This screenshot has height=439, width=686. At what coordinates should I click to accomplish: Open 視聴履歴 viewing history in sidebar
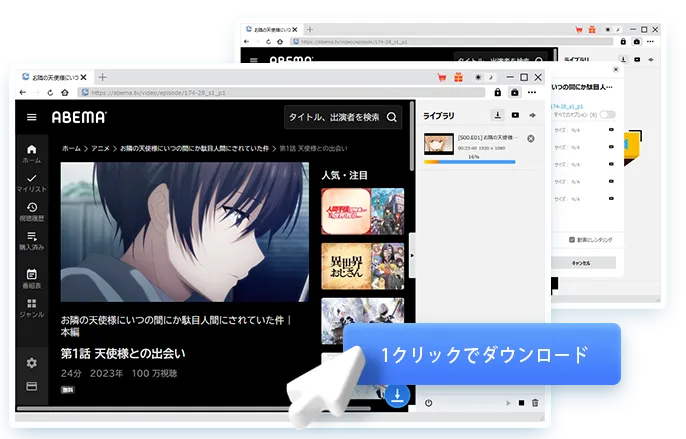32,212
